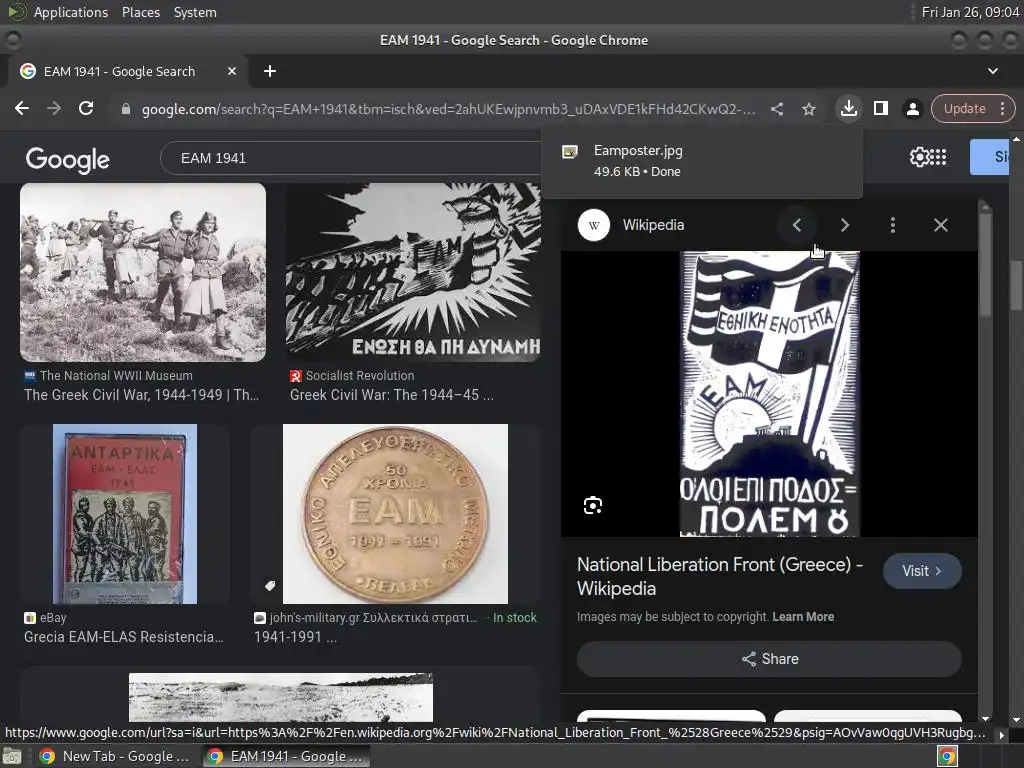This screenshot has height=768, width=1024.
Task: Open the Chrome downloads icon
Action: click(848, 108)
